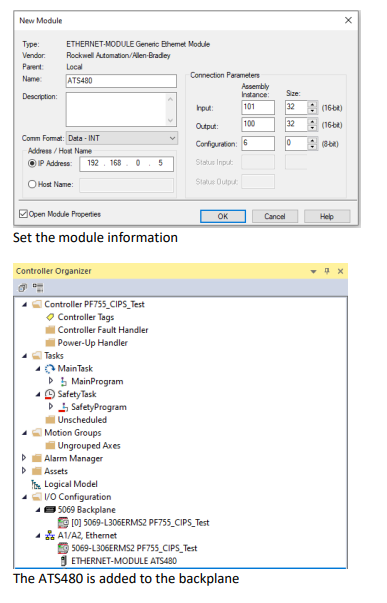The height and width of the screenshot is (603, 387).
Task: Close the New Module dialog with X
Action: click(348, 20)
